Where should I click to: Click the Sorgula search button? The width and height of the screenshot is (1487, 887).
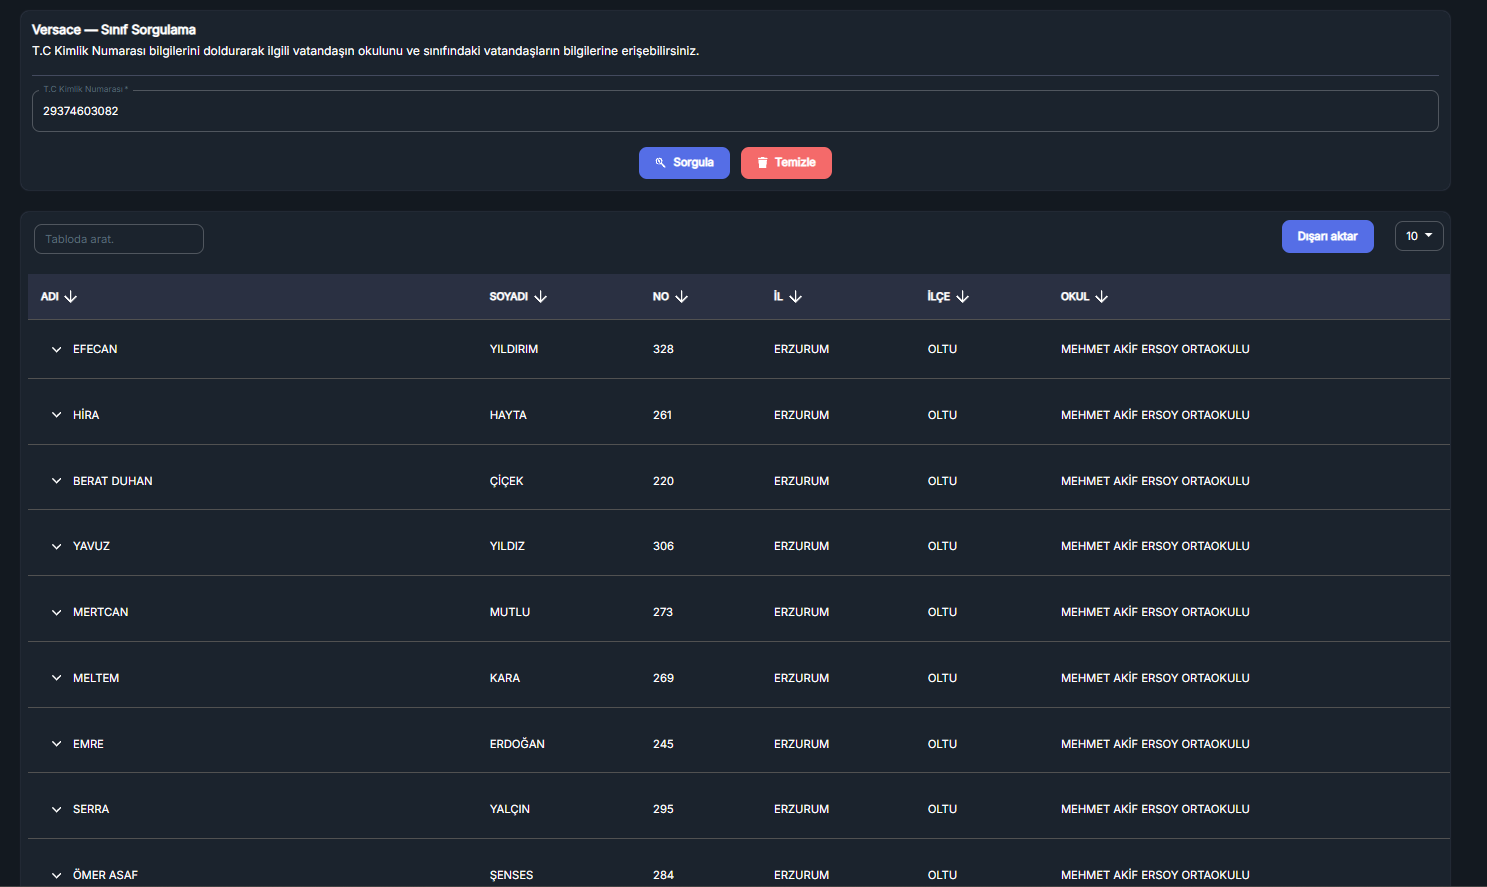(x=684, y=163)
